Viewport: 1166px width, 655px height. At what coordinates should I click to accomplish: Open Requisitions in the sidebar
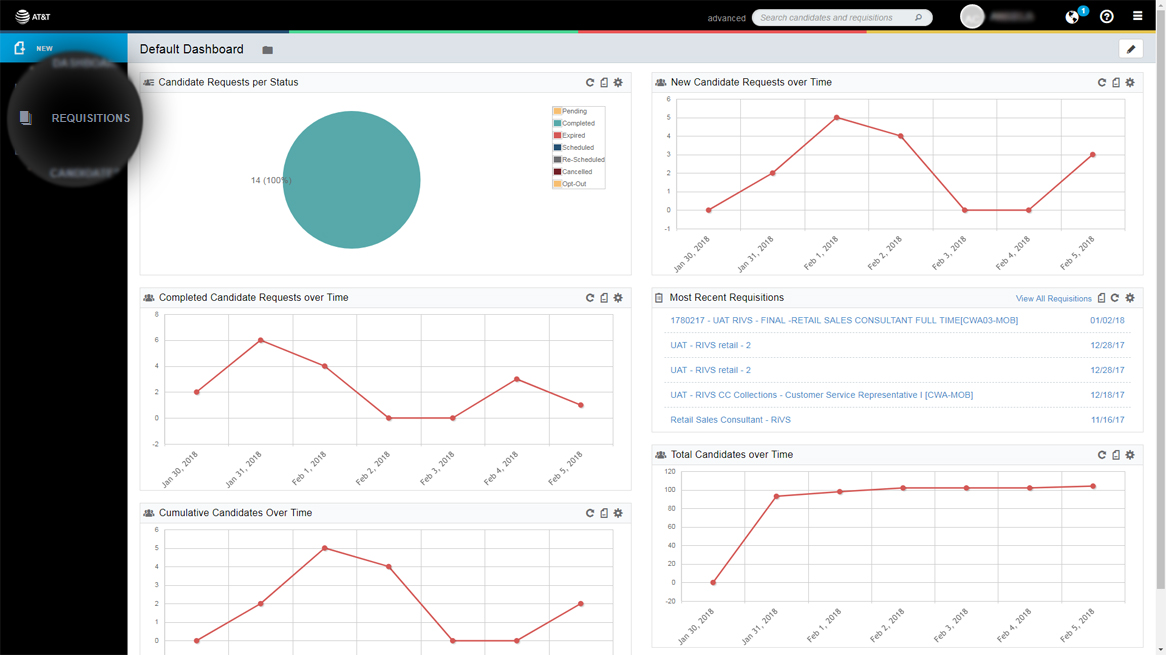pos(74,117)
